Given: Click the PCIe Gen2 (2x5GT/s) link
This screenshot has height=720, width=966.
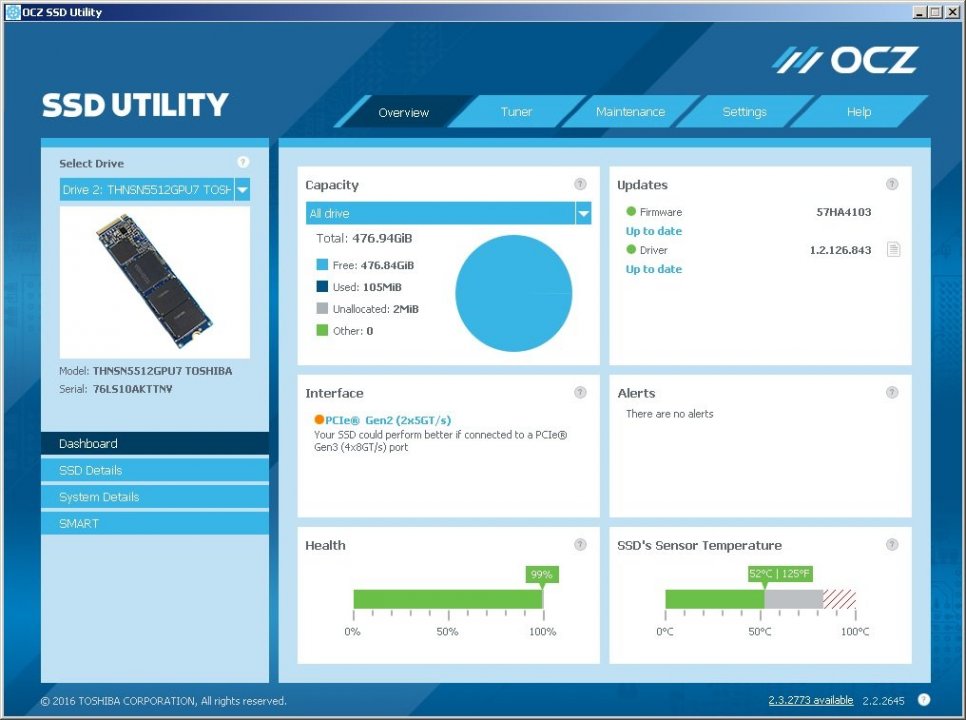Looking at the screenshot, I should tap(388, 420).
